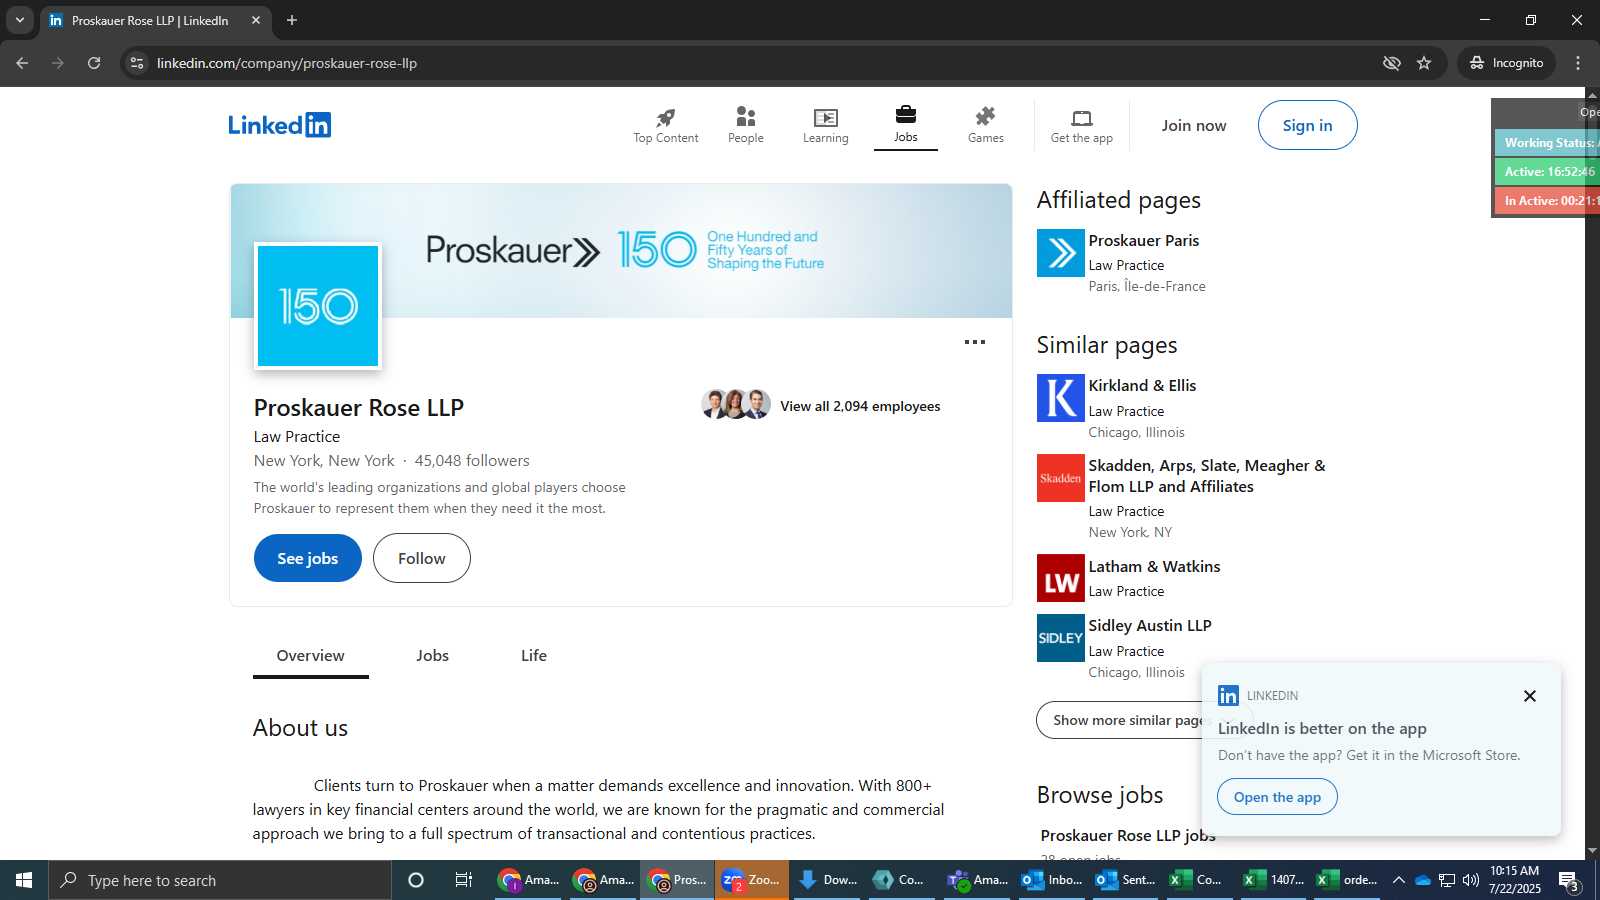Click third-party cookies blocked eye icon
This screenshot has width=1600, height=900.
click(1391, 63)
